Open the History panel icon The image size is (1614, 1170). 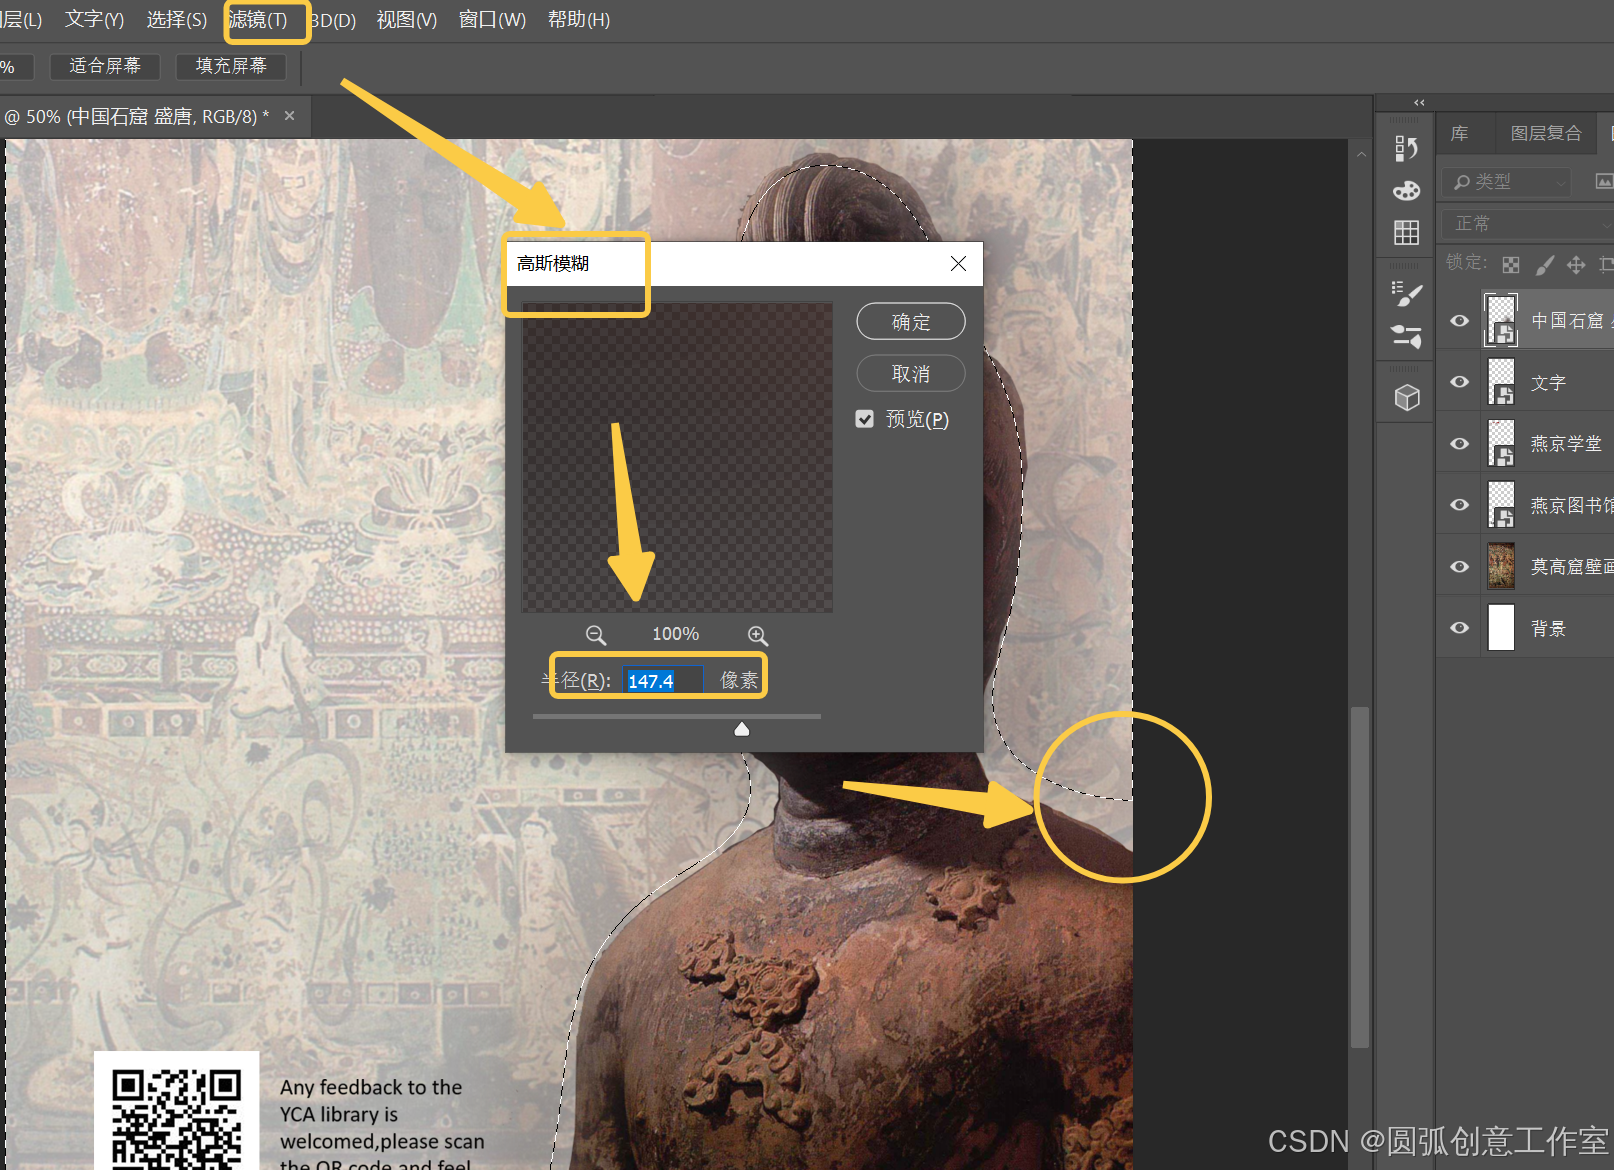1407,149
